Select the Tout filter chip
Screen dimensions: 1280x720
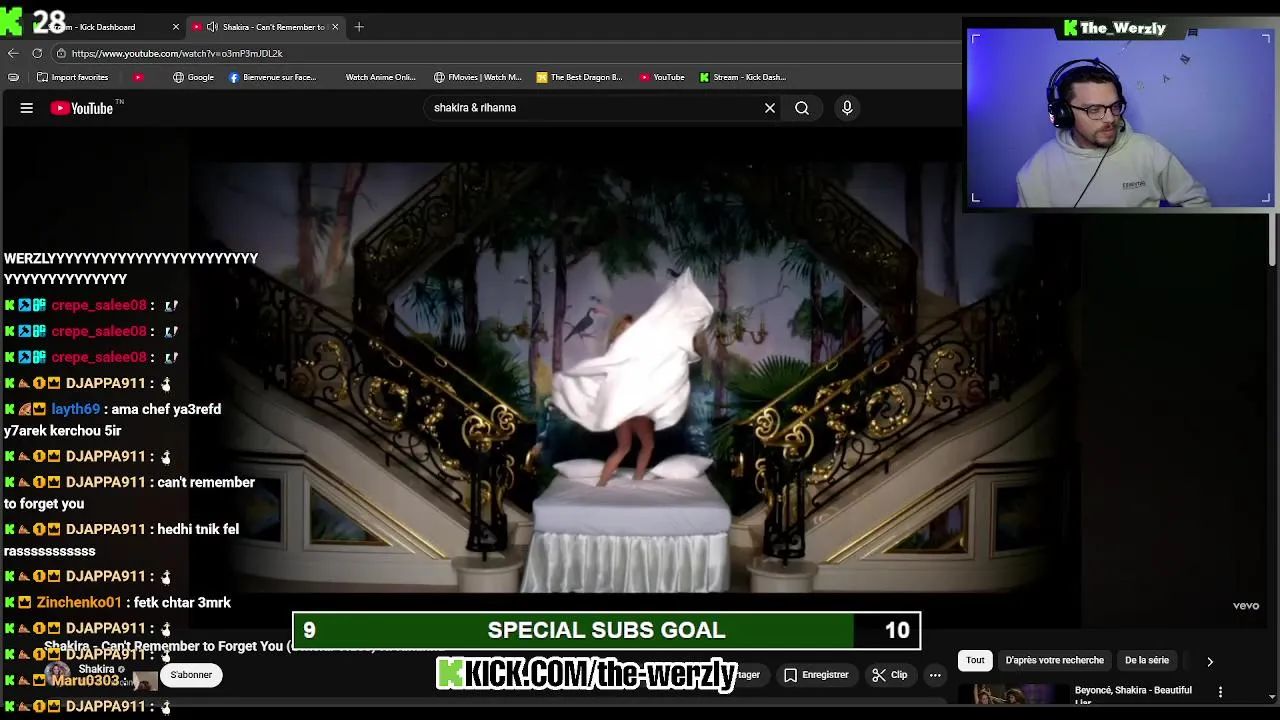click(975, 660)
